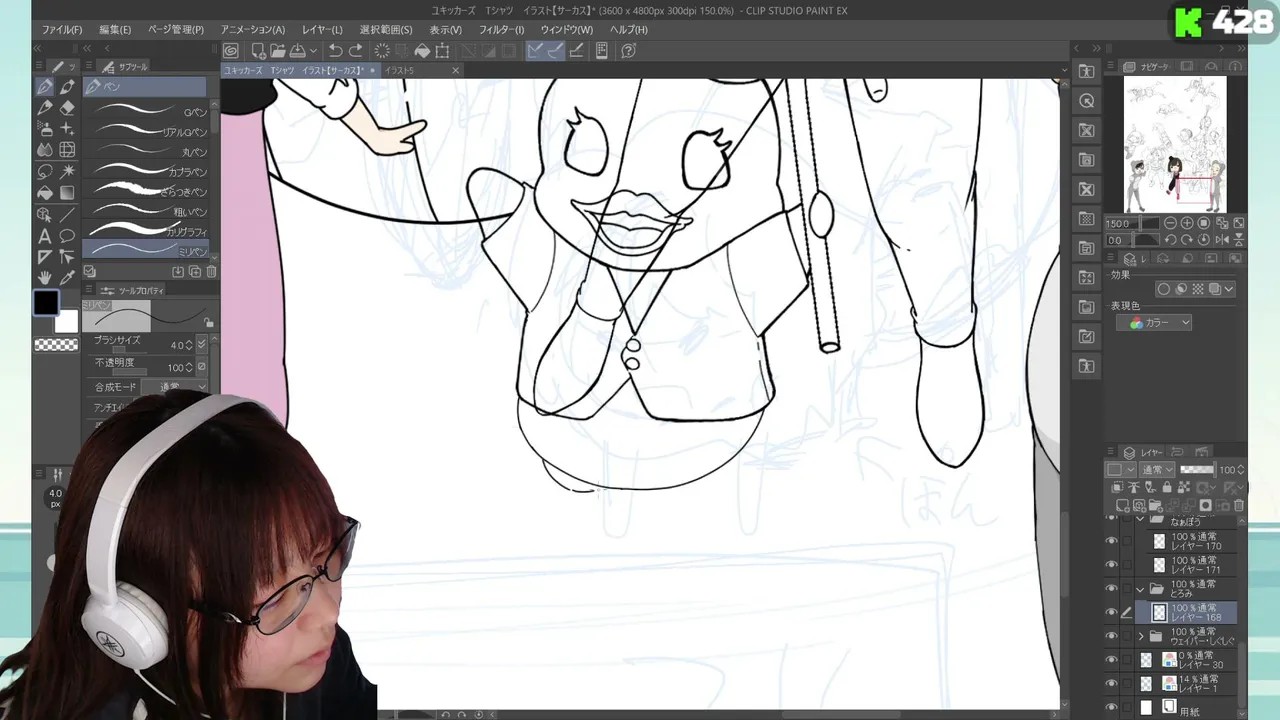This screenshot has height=720, width=1280.
Task: Choose the Auto select magic wand tool
Action: coord(67,171)
